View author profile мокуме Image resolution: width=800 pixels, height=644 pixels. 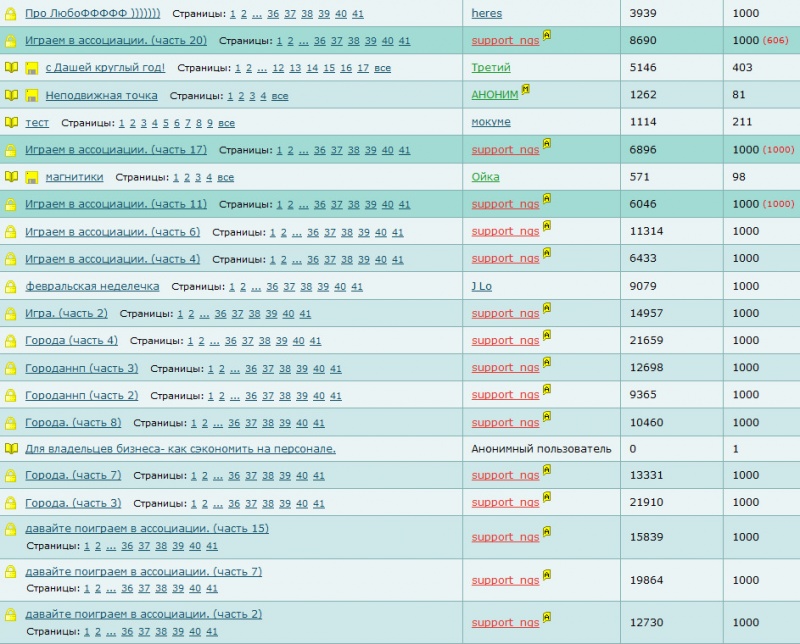pyautogui.click(x=491, y=122)
